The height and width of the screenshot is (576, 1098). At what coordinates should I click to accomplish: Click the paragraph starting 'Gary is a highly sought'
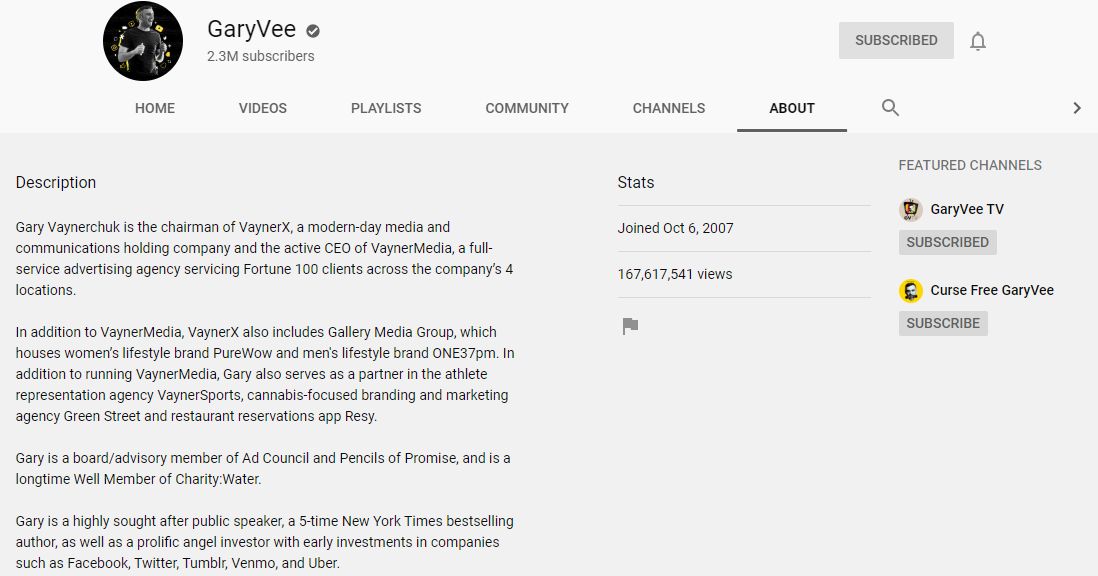tap(264, 542)
